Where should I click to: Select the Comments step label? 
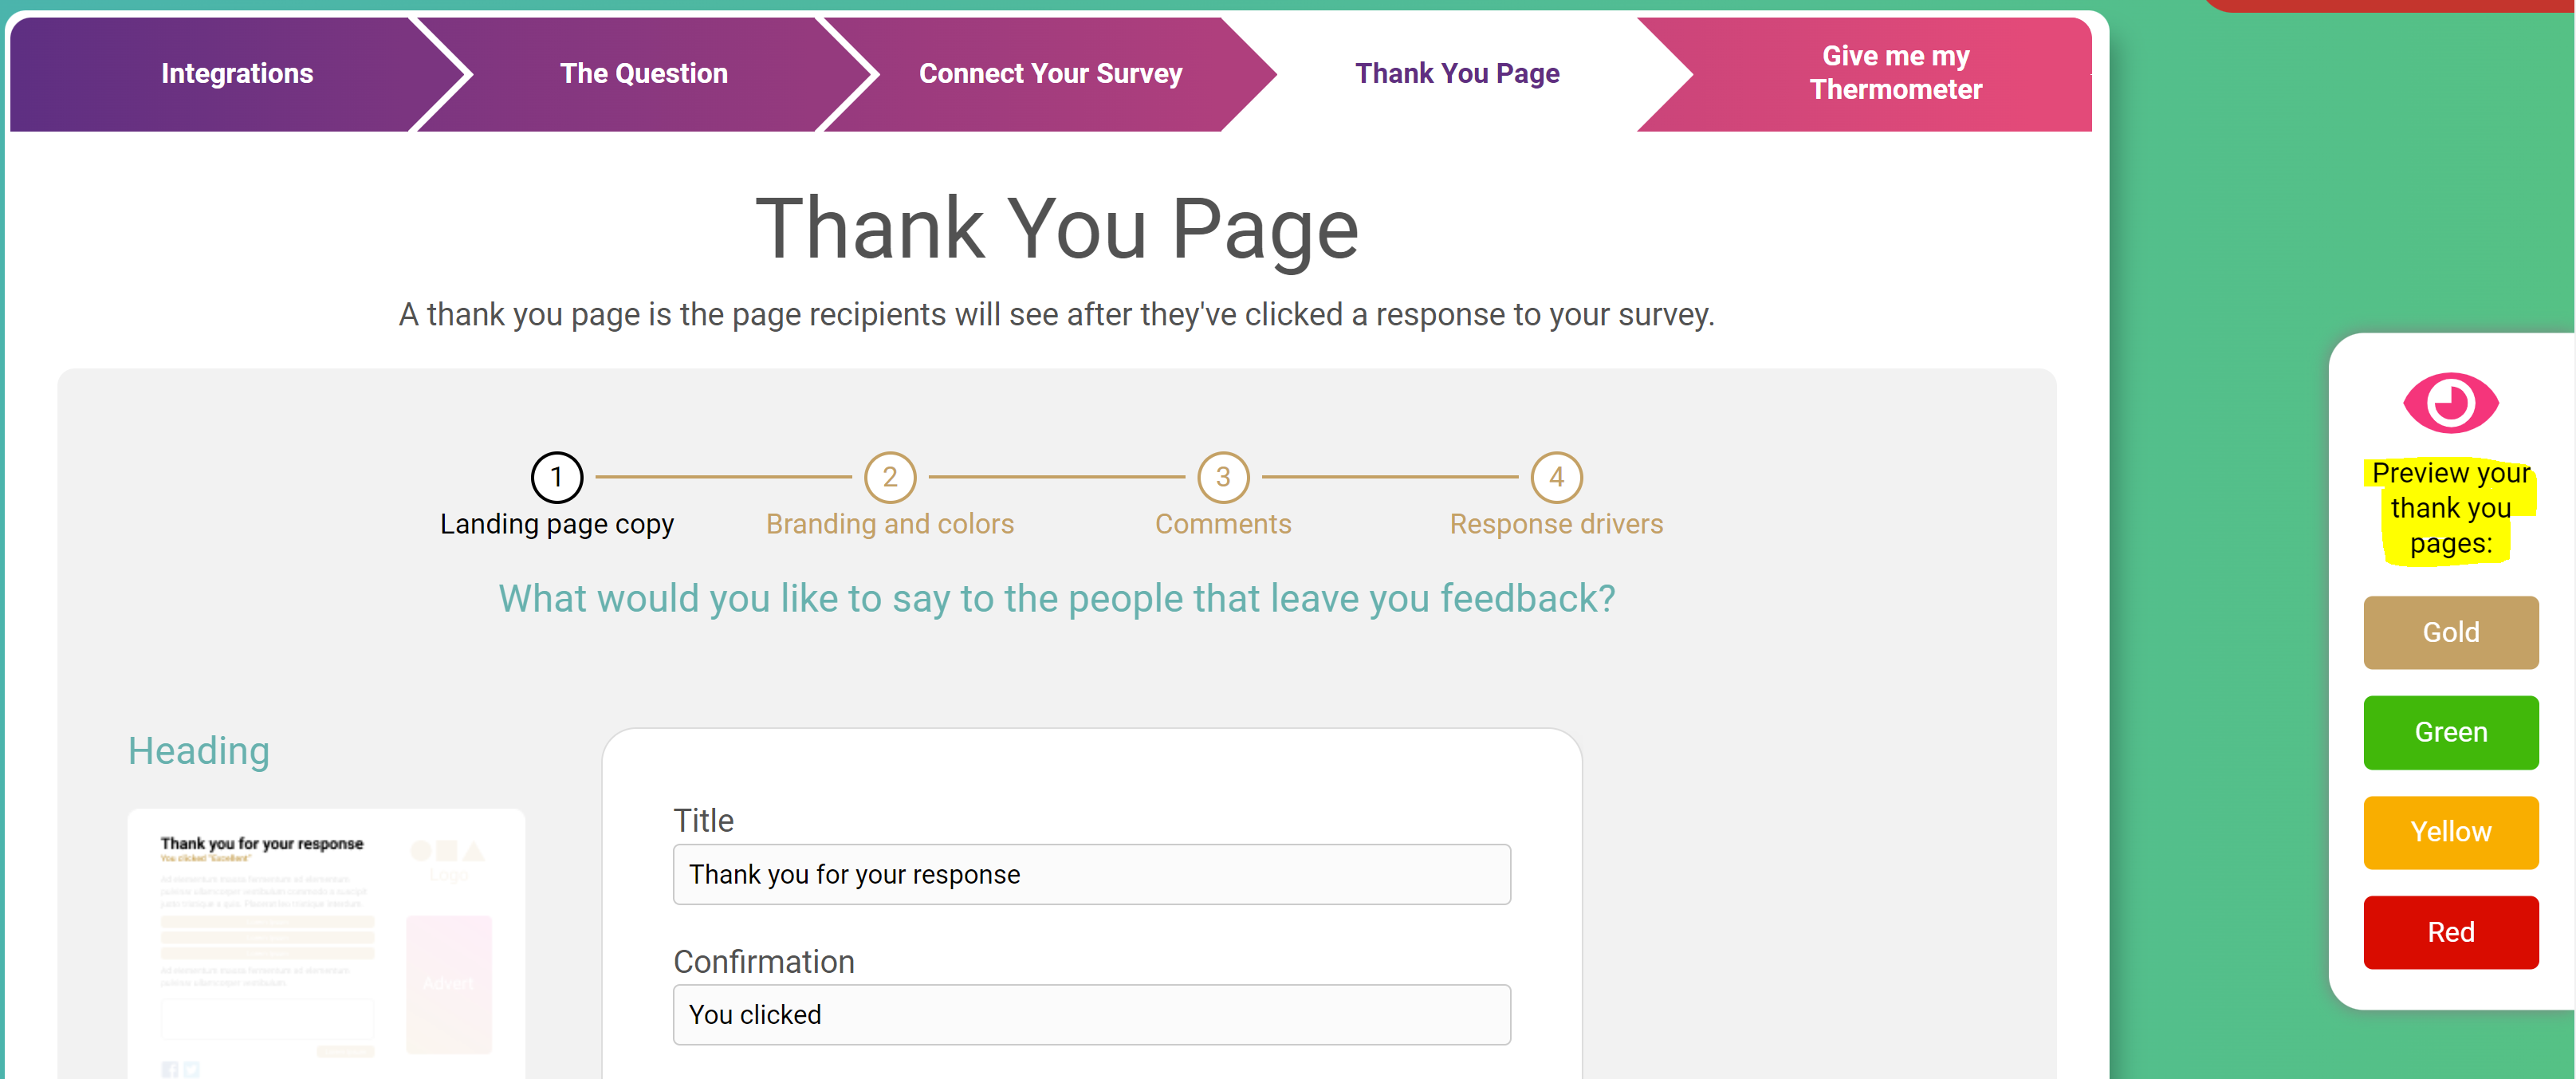[x=1223, y=524]
